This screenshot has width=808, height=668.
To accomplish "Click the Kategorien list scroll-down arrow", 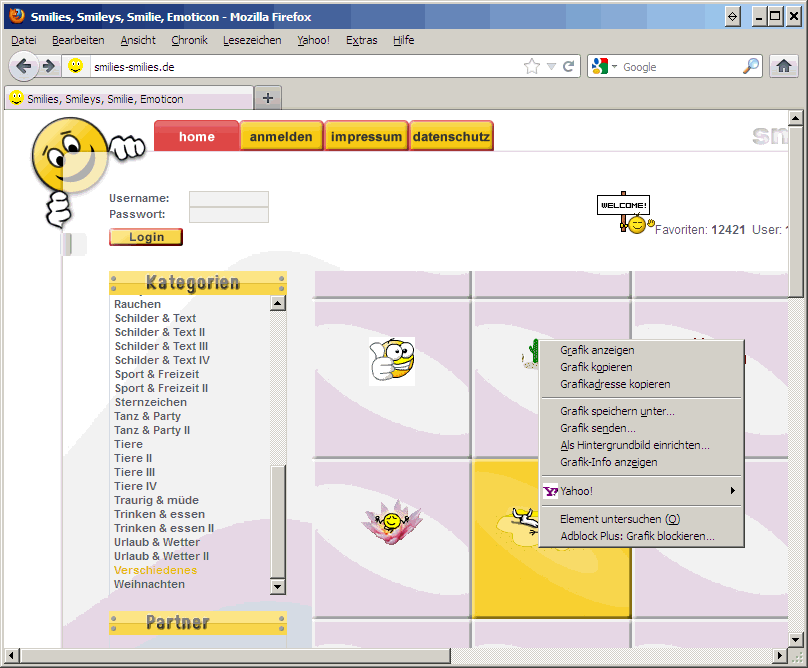I will pyautogui.click(x=278, y=587).
